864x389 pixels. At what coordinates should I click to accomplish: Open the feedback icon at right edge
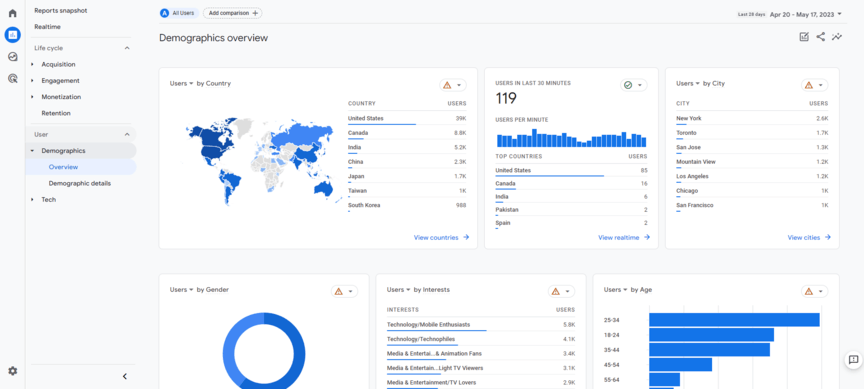coord(854,360)
